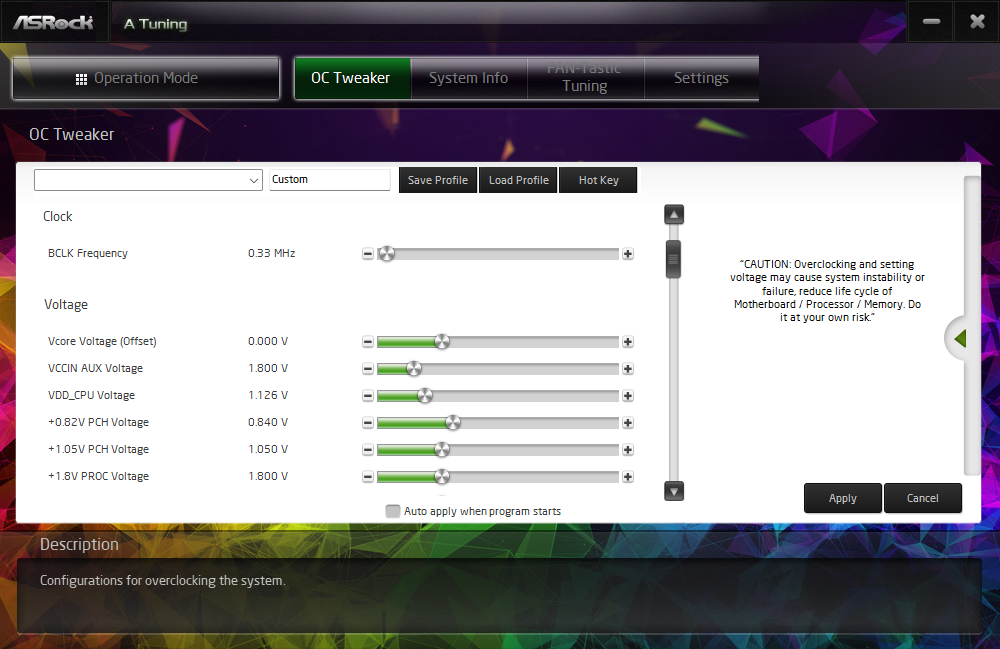
Task: Click the settings list scrollbar thumb
Action: coord(673,259)
